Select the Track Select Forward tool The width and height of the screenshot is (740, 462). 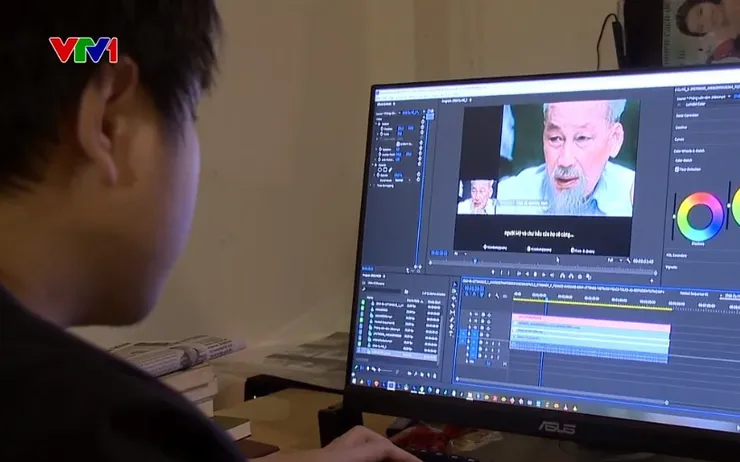point(454,291)
